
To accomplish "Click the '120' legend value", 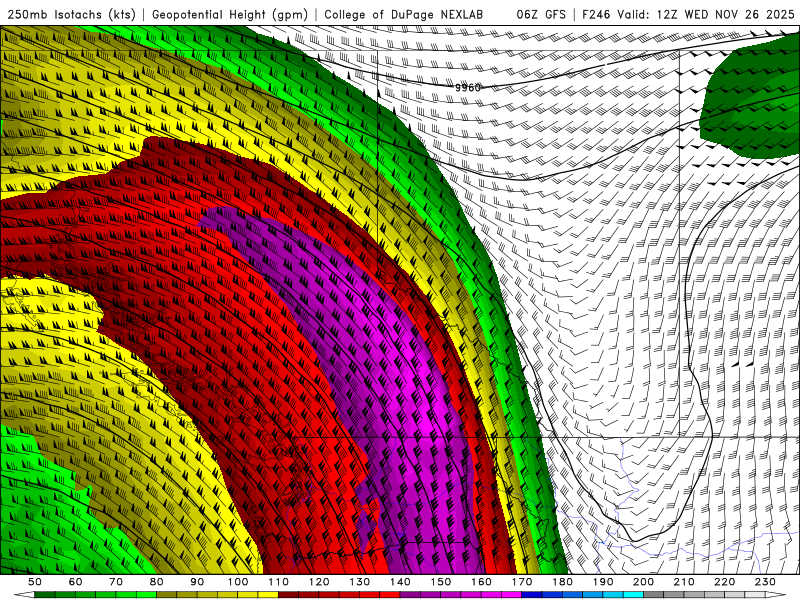I will (x=319, y=582).
